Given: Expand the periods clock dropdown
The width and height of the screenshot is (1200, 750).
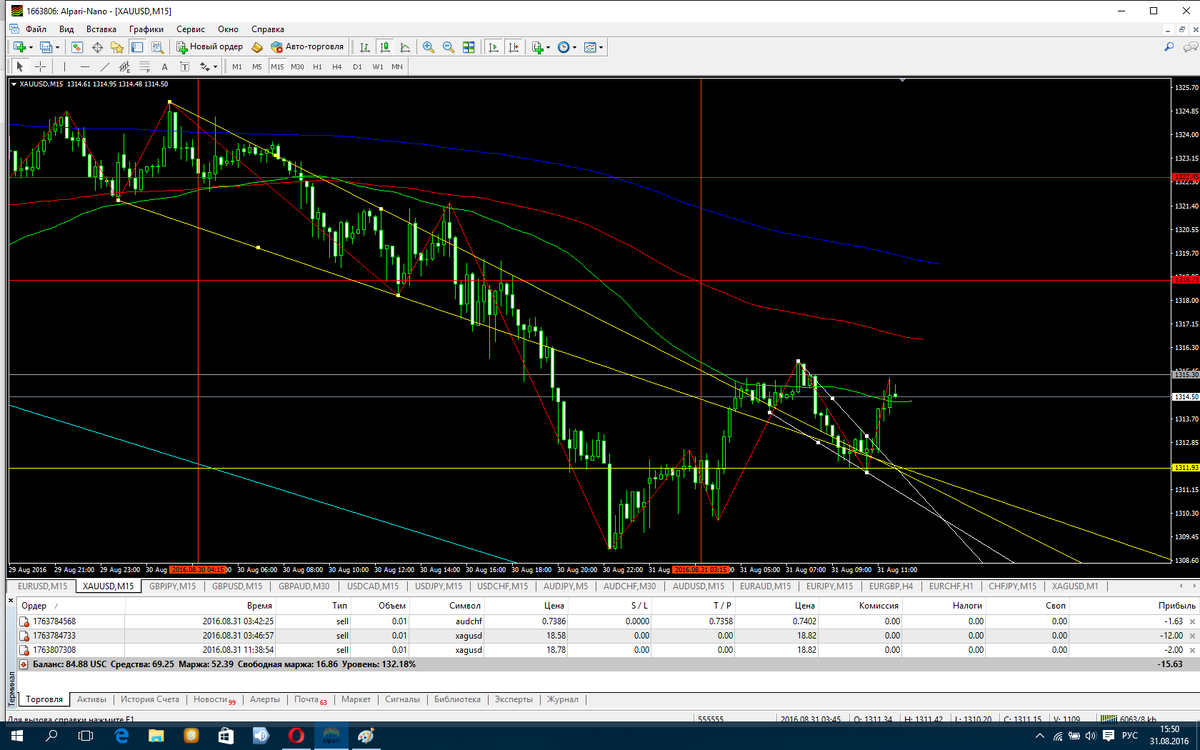Looking at the screenshot, I should [574, 47].
